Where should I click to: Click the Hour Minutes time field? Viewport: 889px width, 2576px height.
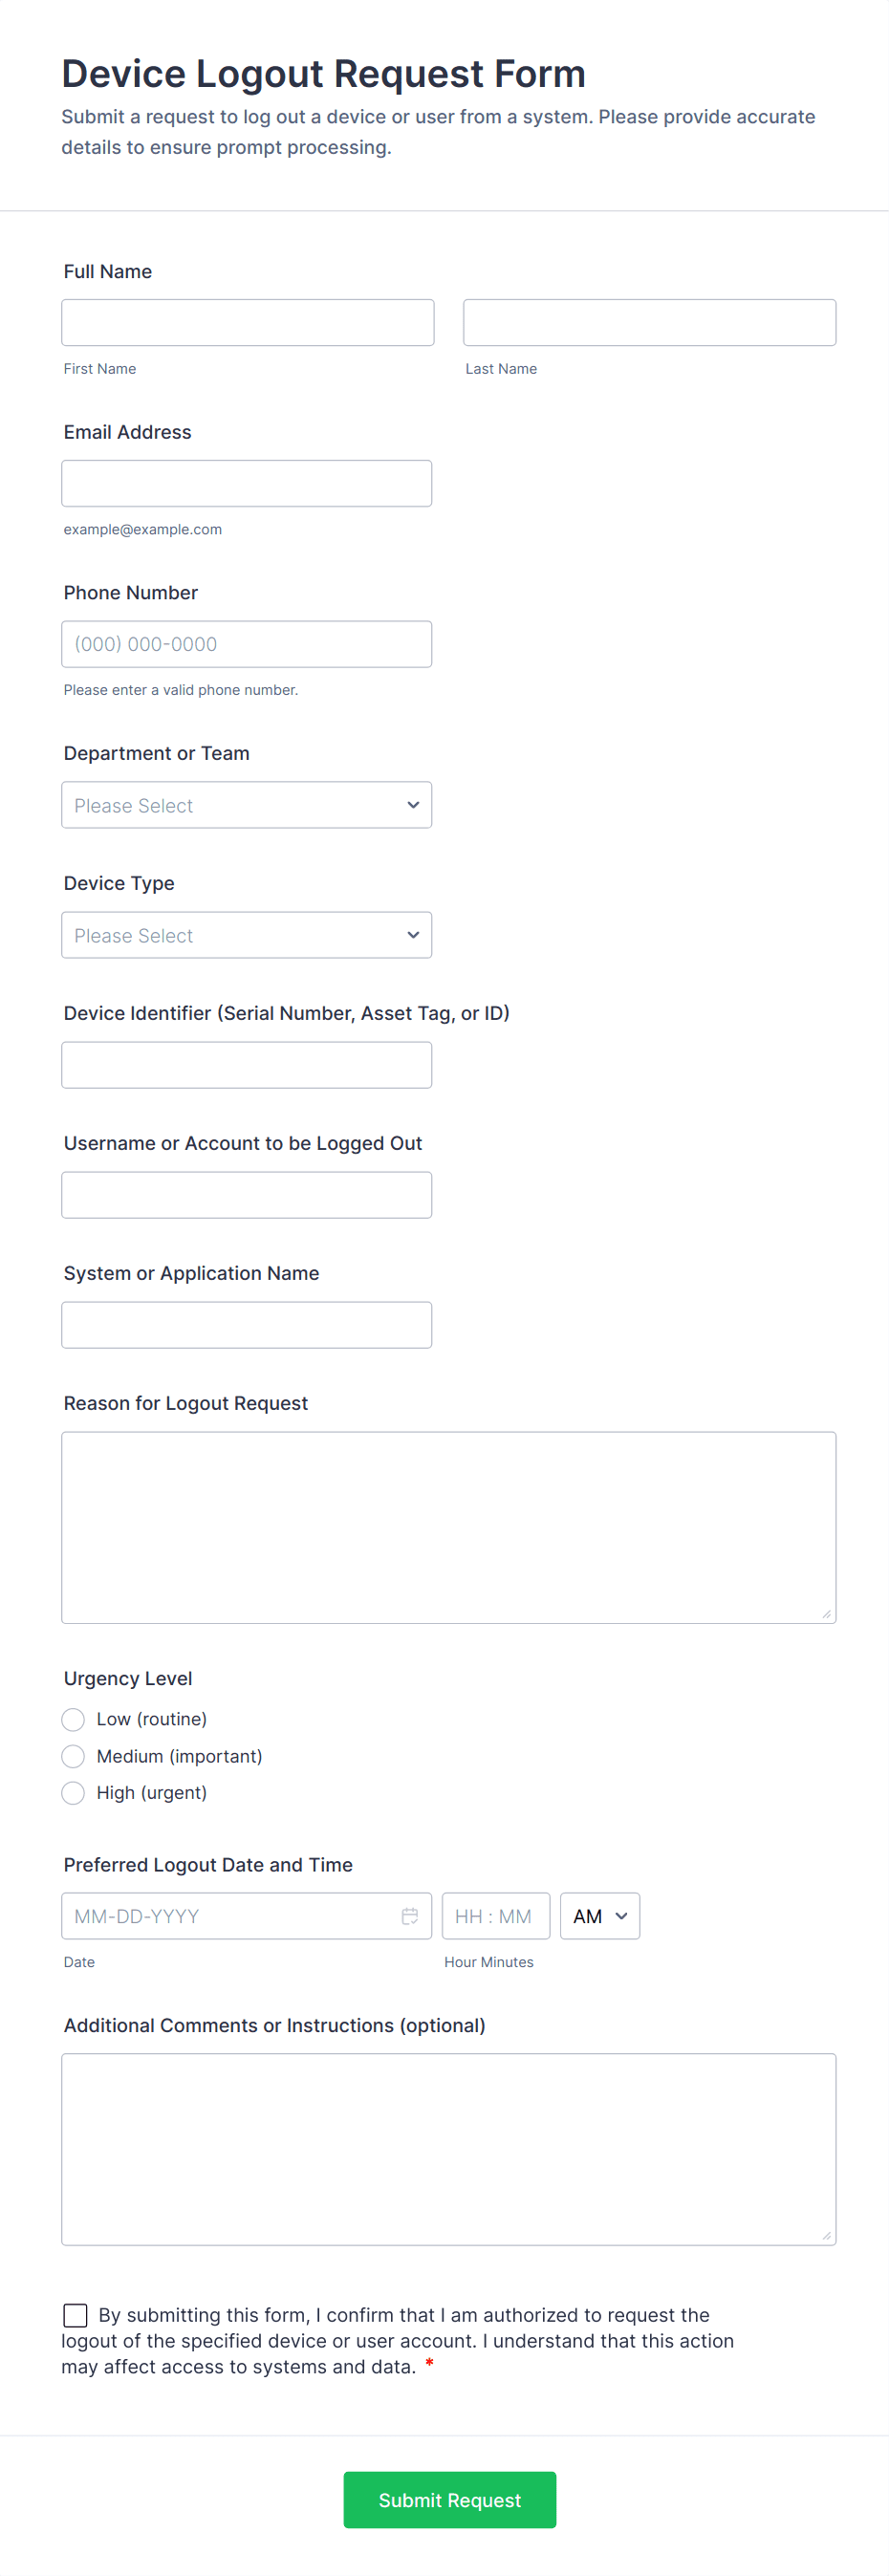pyautogui.click(x=495, y=1915)
